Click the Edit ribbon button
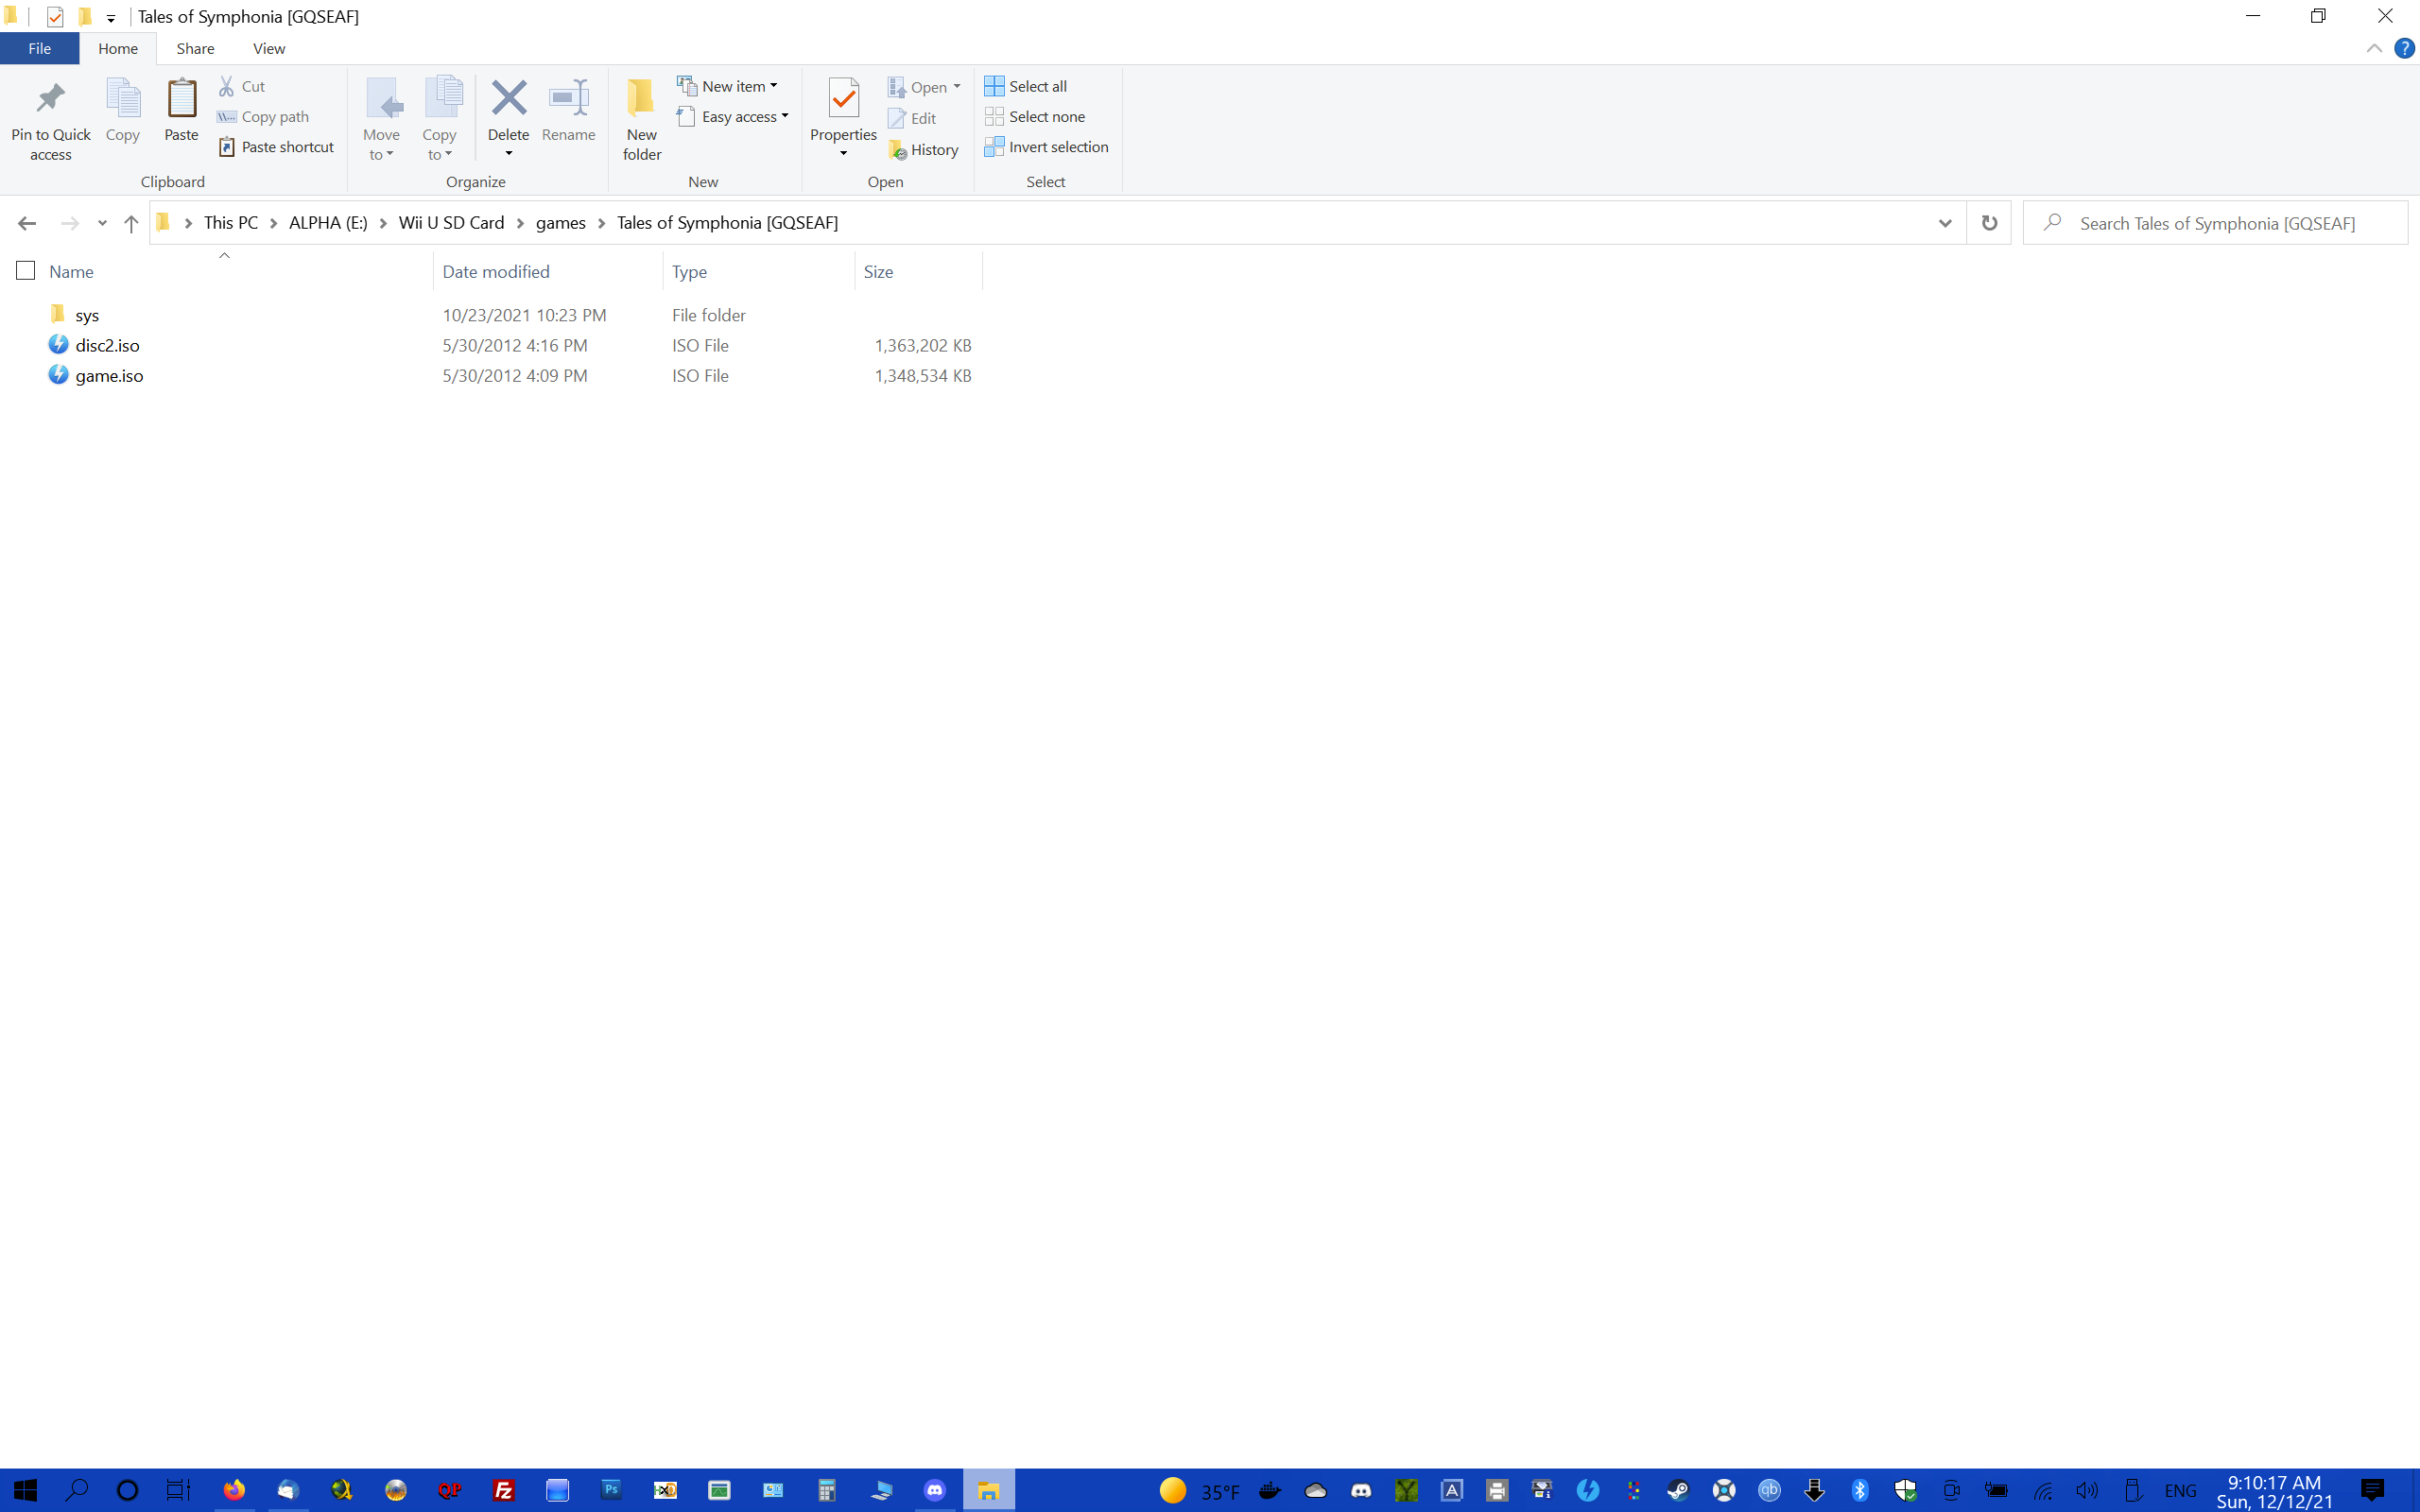2420x1512 pixels. (913, 118)
